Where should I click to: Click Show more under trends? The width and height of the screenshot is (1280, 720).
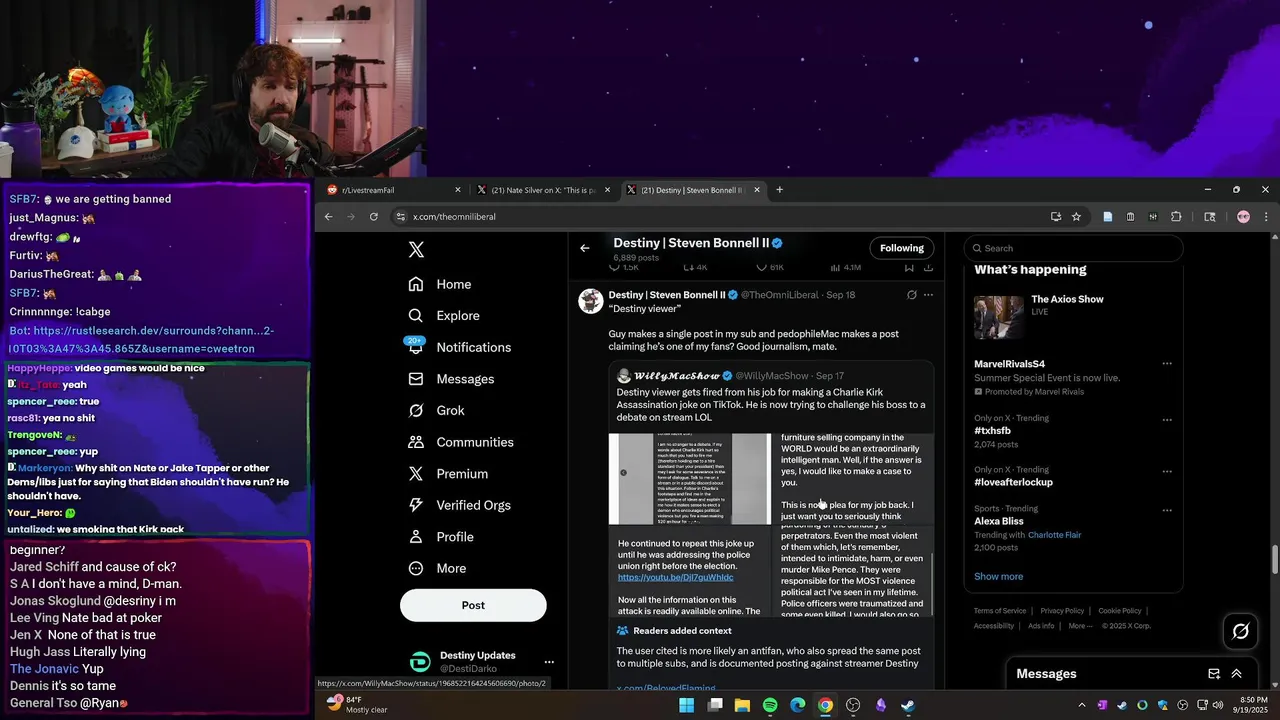click(x=998, y=576)
